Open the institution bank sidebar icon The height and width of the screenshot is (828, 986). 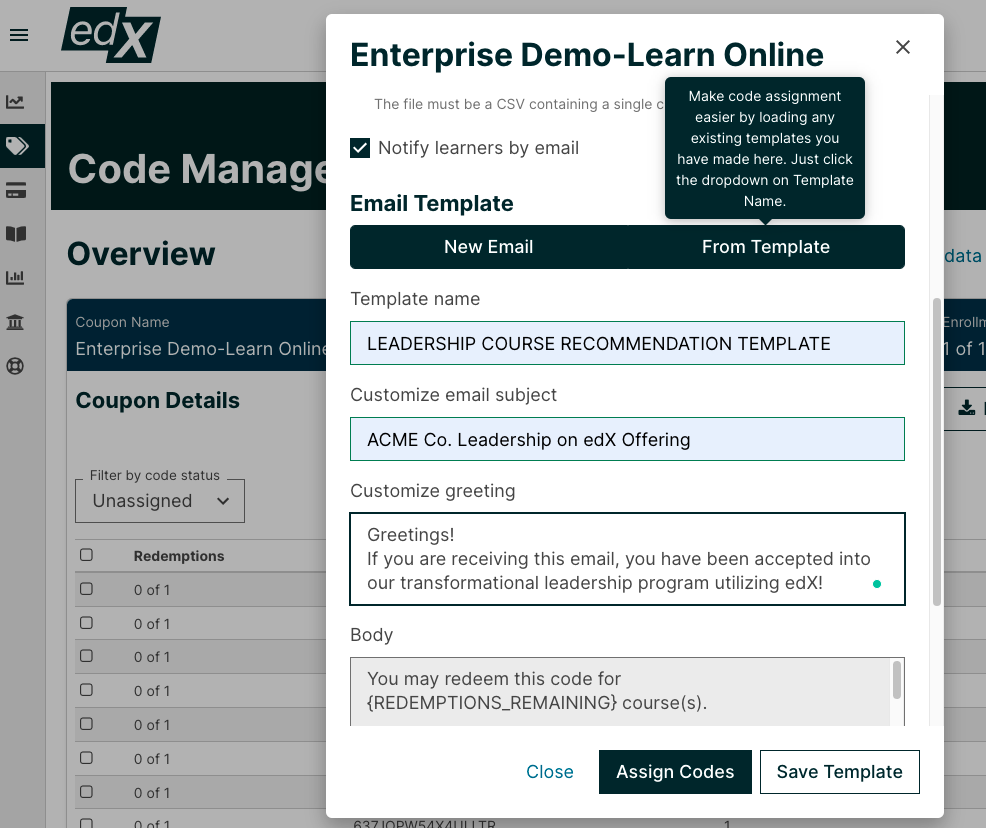pyautogui.click(x=15, y=322)
